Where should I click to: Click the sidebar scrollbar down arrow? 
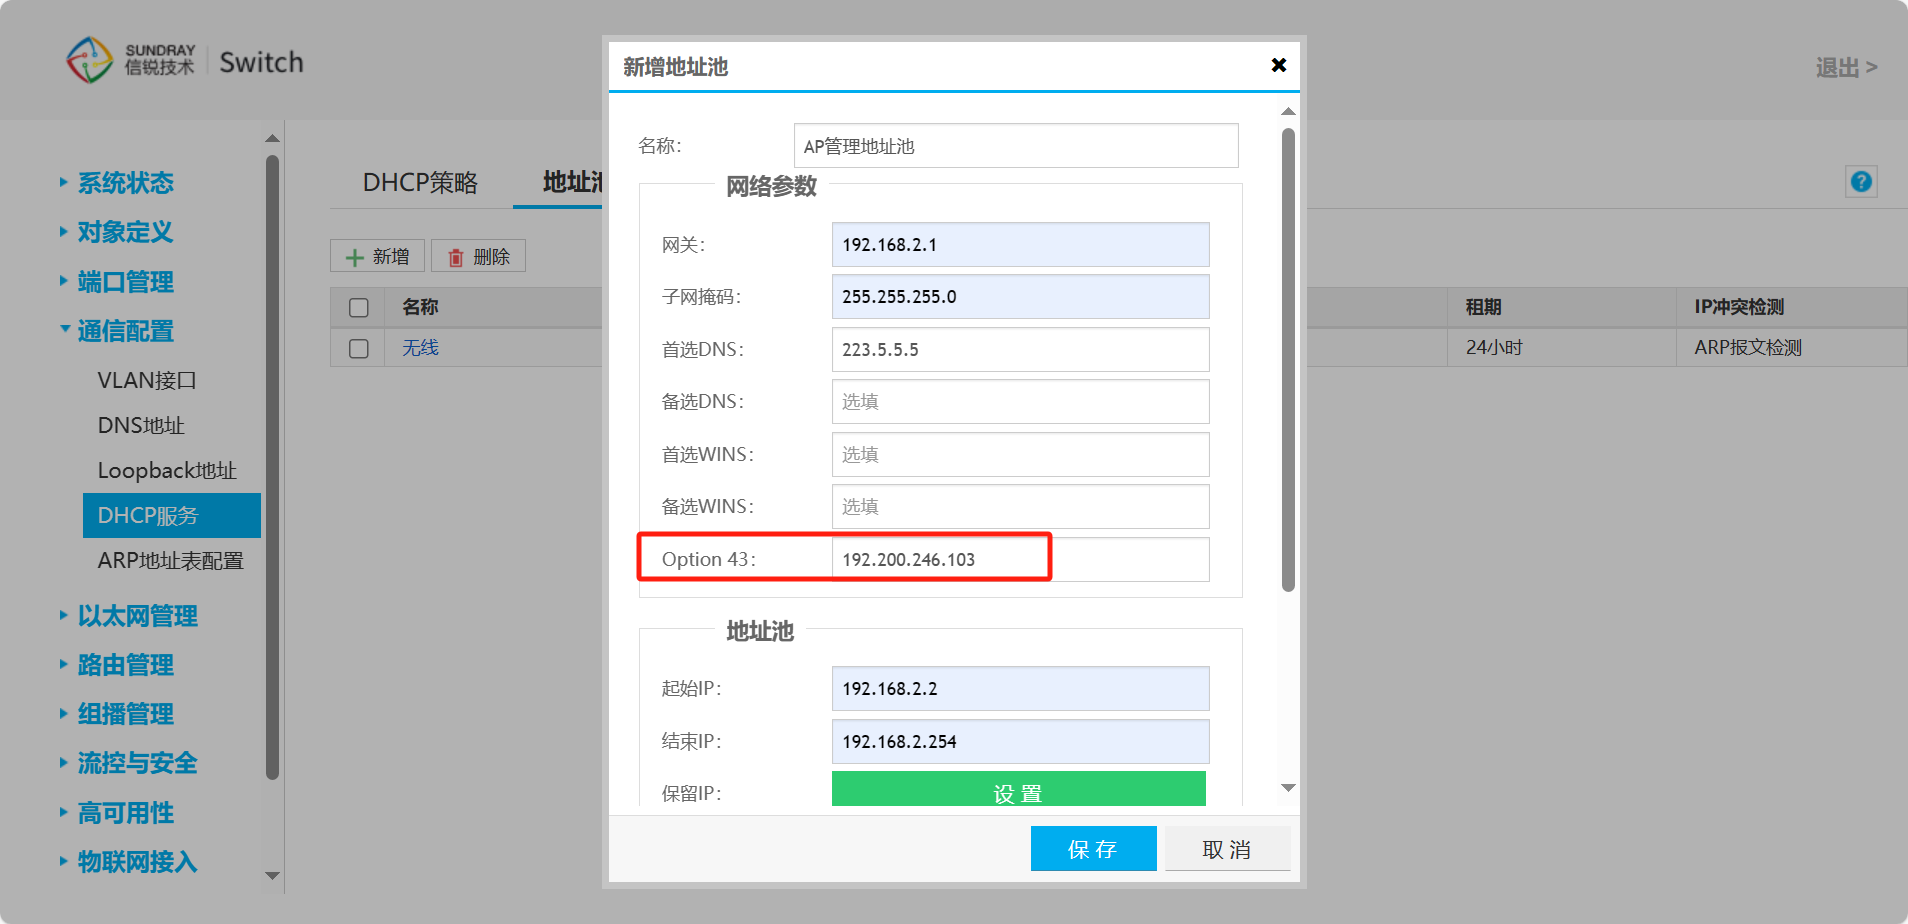[272, 875]
